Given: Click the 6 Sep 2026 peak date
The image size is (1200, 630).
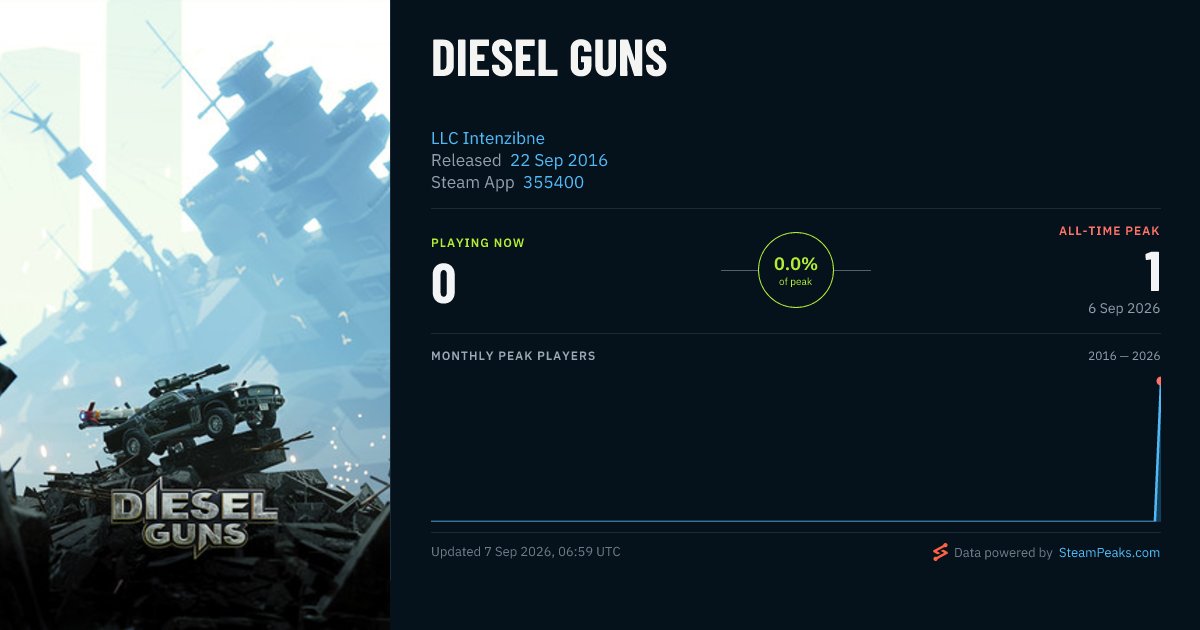Looking at the screenshot, I should click(1124, 308).
